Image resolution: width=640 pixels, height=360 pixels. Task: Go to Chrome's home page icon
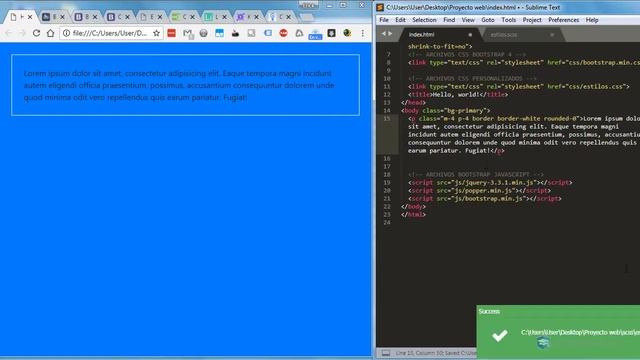click(x=50, y=33)
